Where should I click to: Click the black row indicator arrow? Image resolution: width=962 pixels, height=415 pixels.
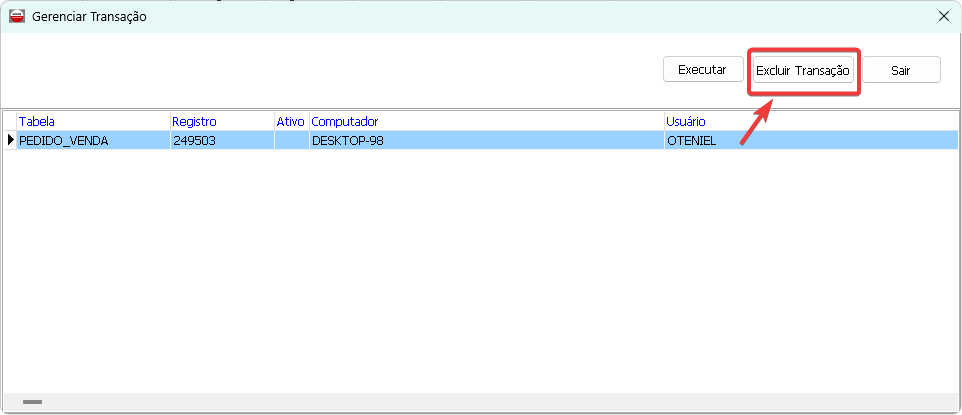[10, 140]
